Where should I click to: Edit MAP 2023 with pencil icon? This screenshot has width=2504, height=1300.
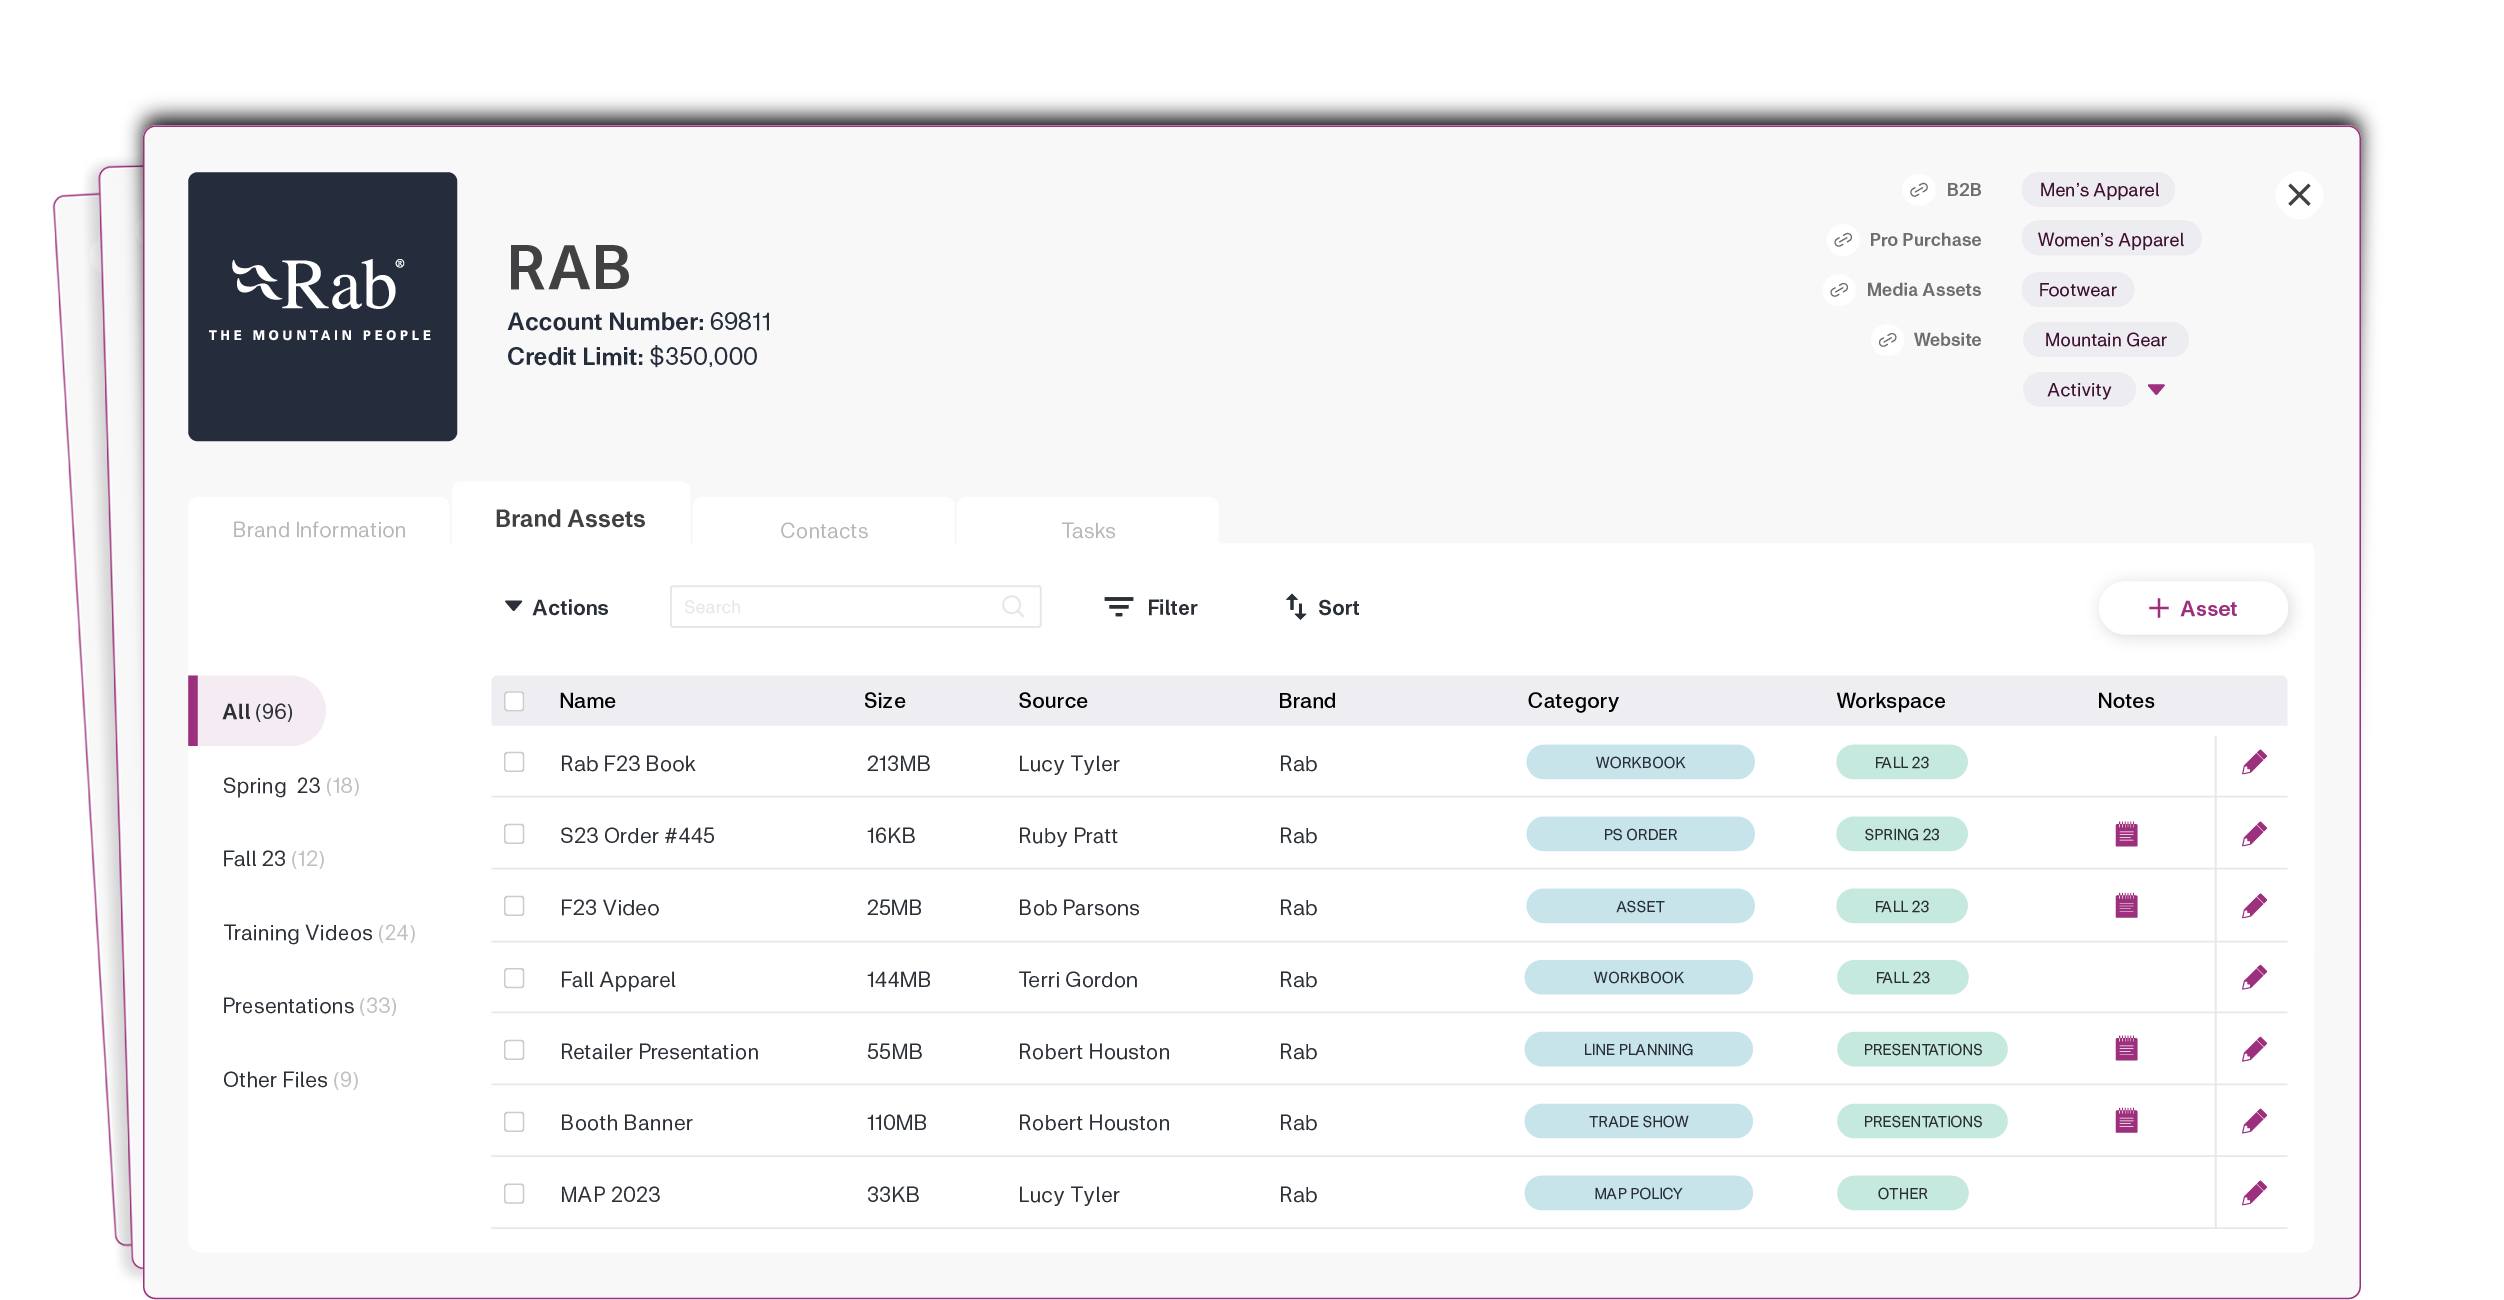pos(2253,1194)
